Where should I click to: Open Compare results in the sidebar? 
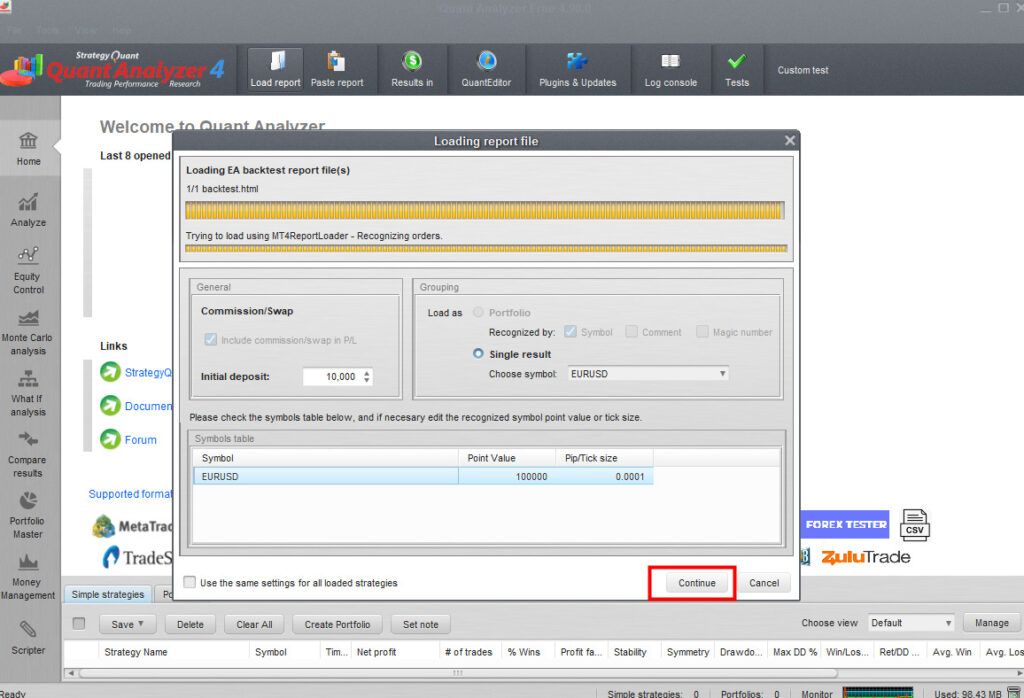[x=27, y=454]
